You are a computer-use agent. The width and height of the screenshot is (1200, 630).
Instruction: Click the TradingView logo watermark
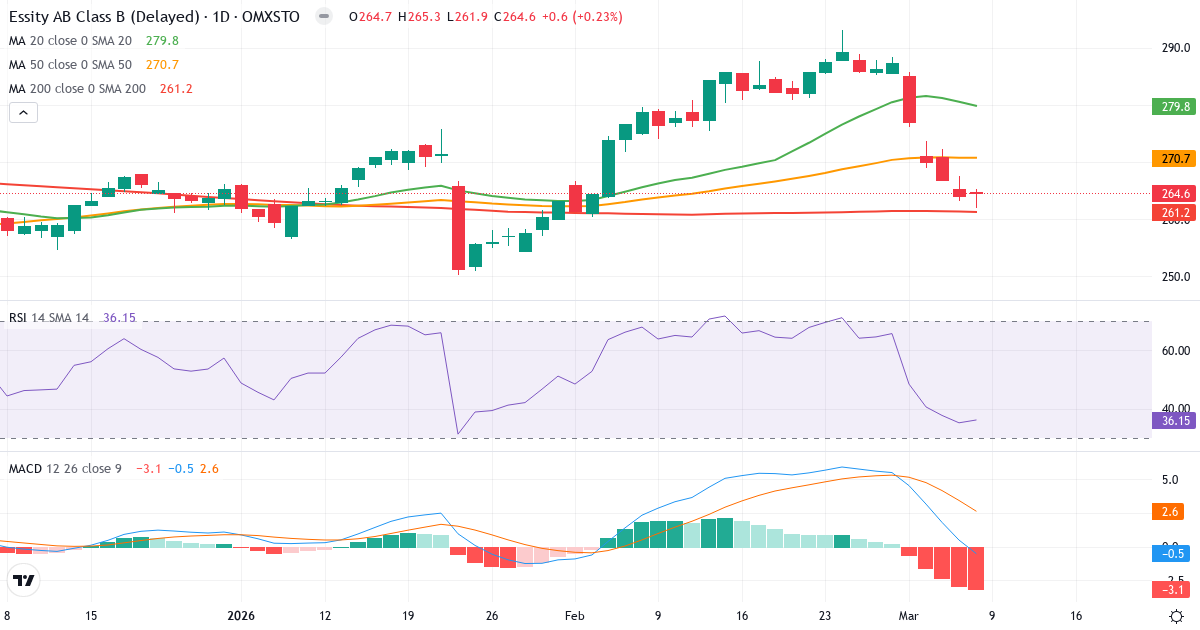[24, 581]
